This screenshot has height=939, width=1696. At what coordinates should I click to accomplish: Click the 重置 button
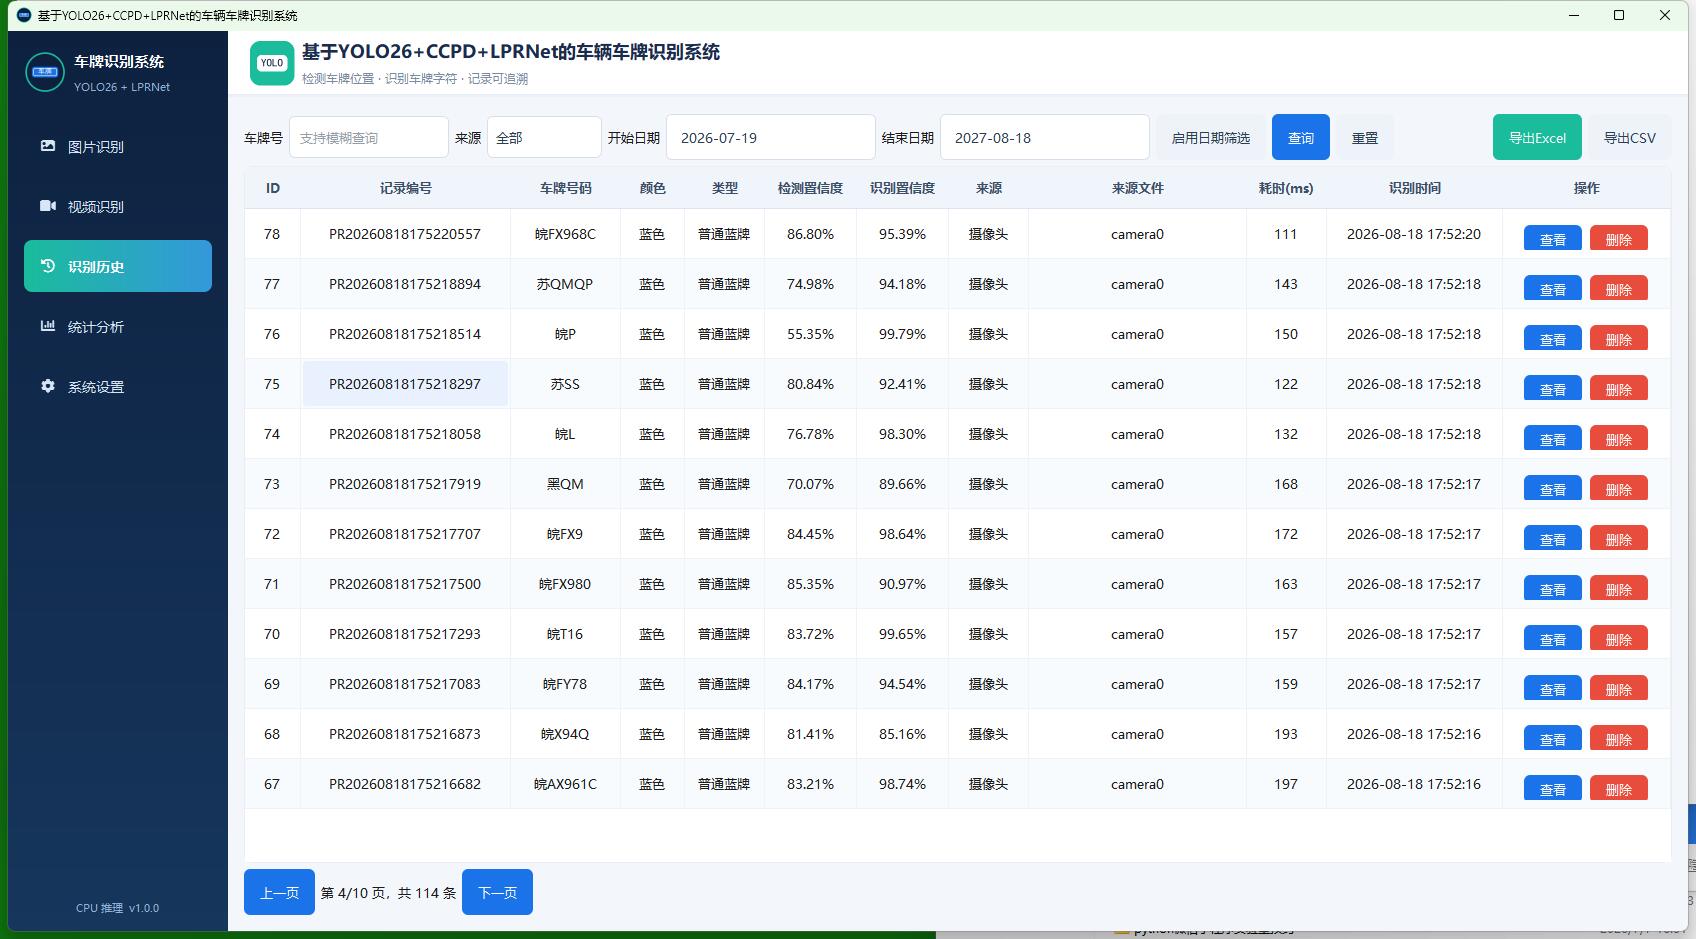point(1365,138)
